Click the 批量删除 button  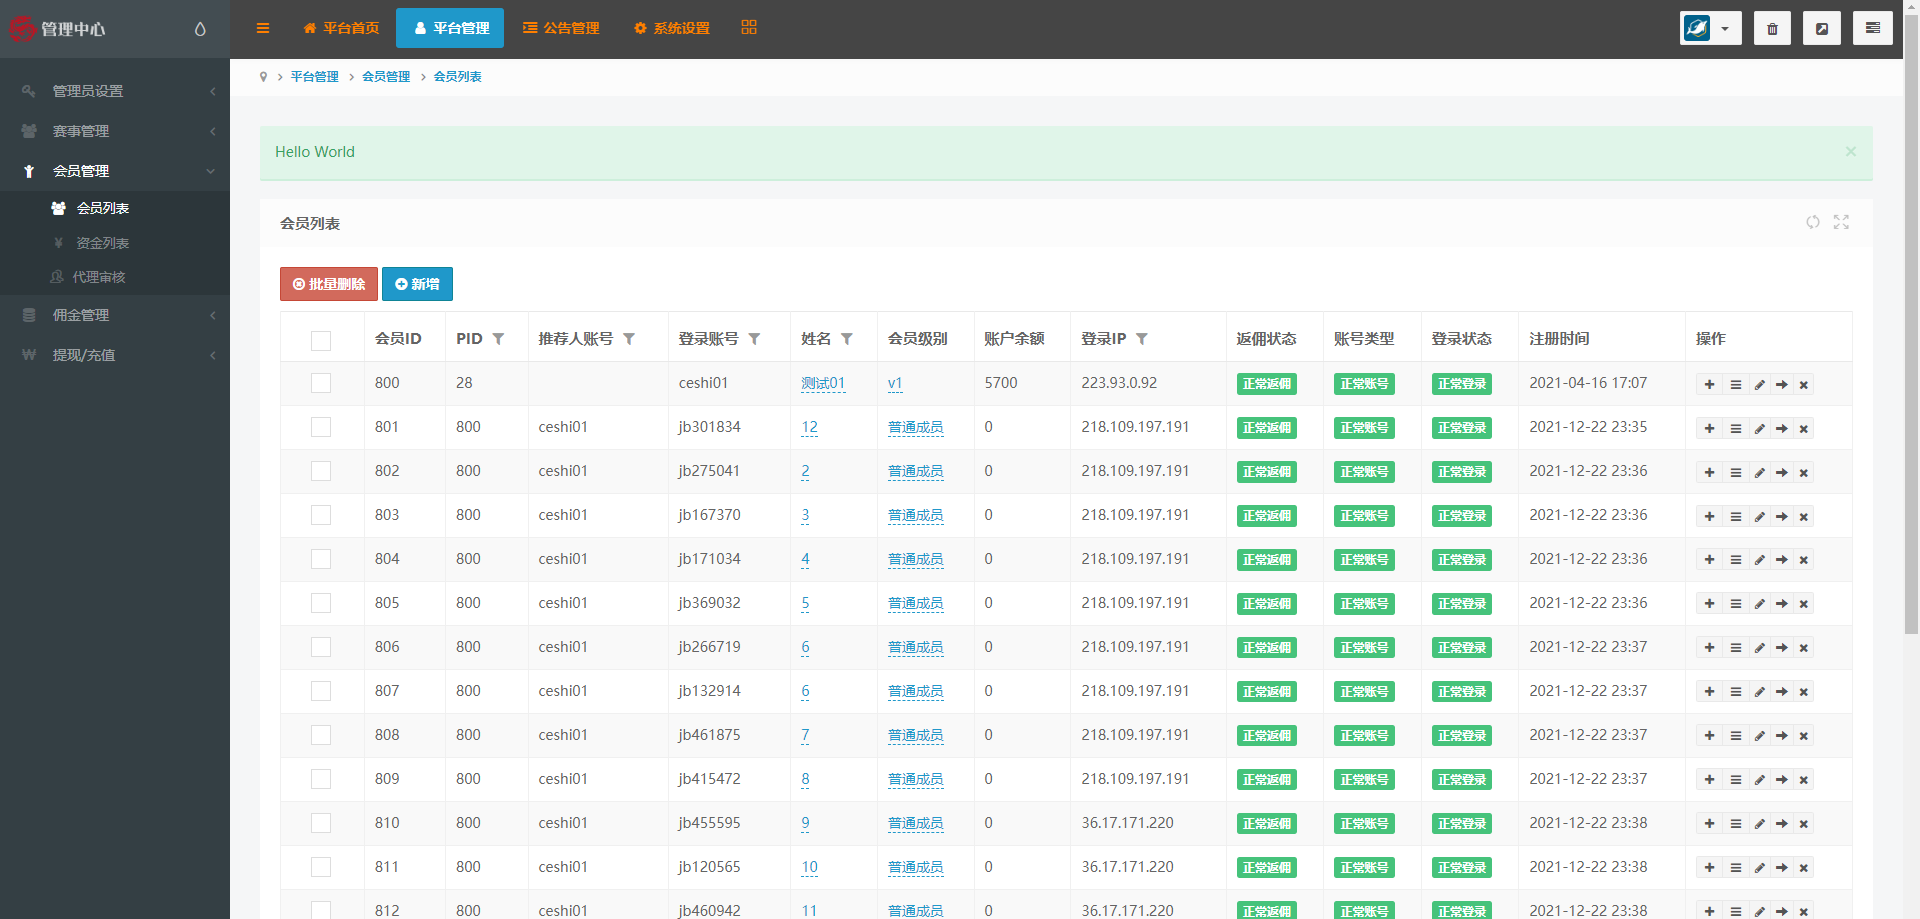pos(329,284)
